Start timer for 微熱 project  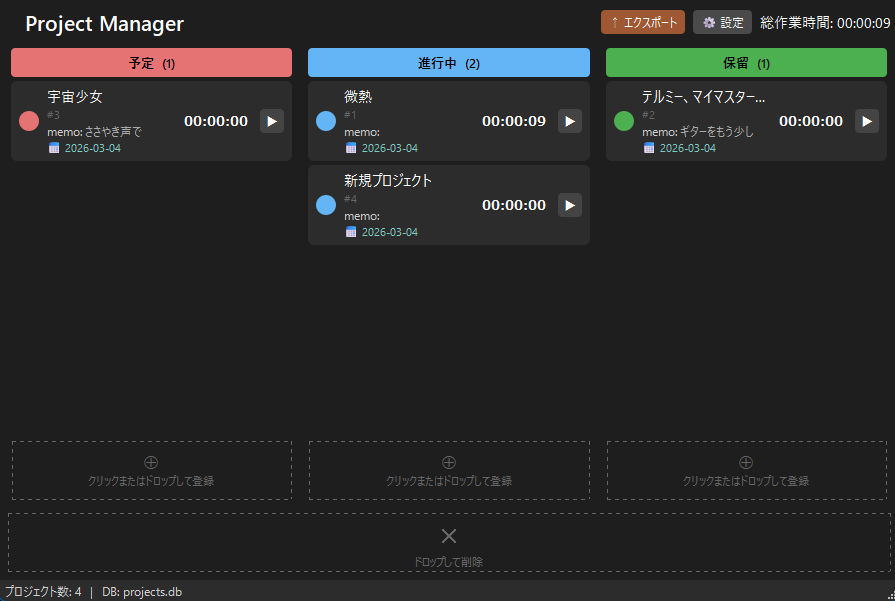[x=570, y=121]
